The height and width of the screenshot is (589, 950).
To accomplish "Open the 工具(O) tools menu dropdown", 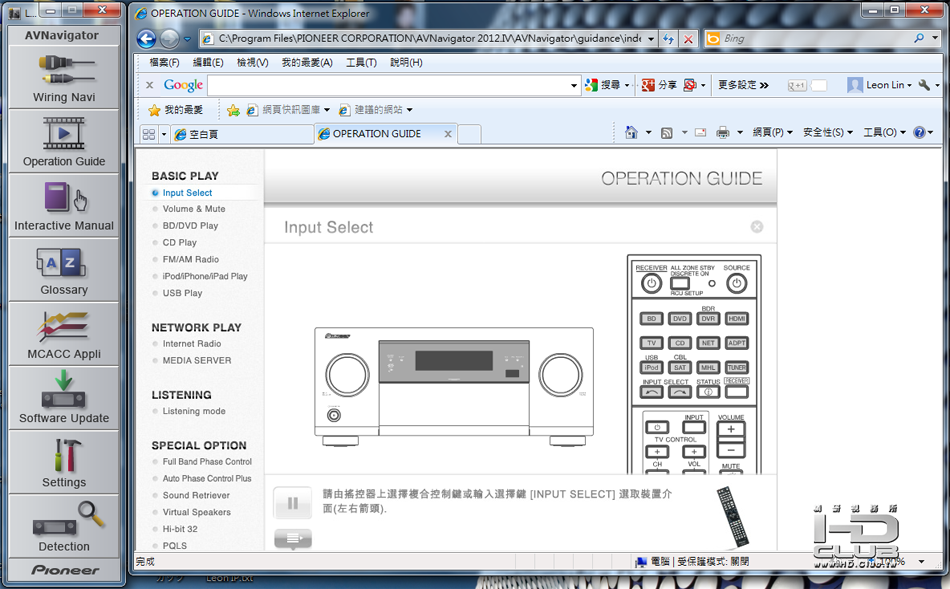I will click(885, 132).
